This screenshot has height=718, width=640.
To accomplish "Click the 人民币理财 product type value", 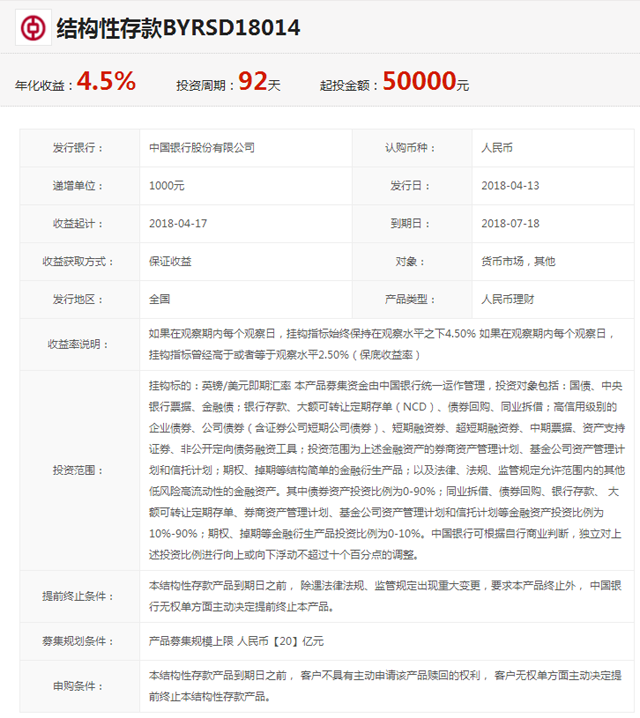I will (507, 299).
